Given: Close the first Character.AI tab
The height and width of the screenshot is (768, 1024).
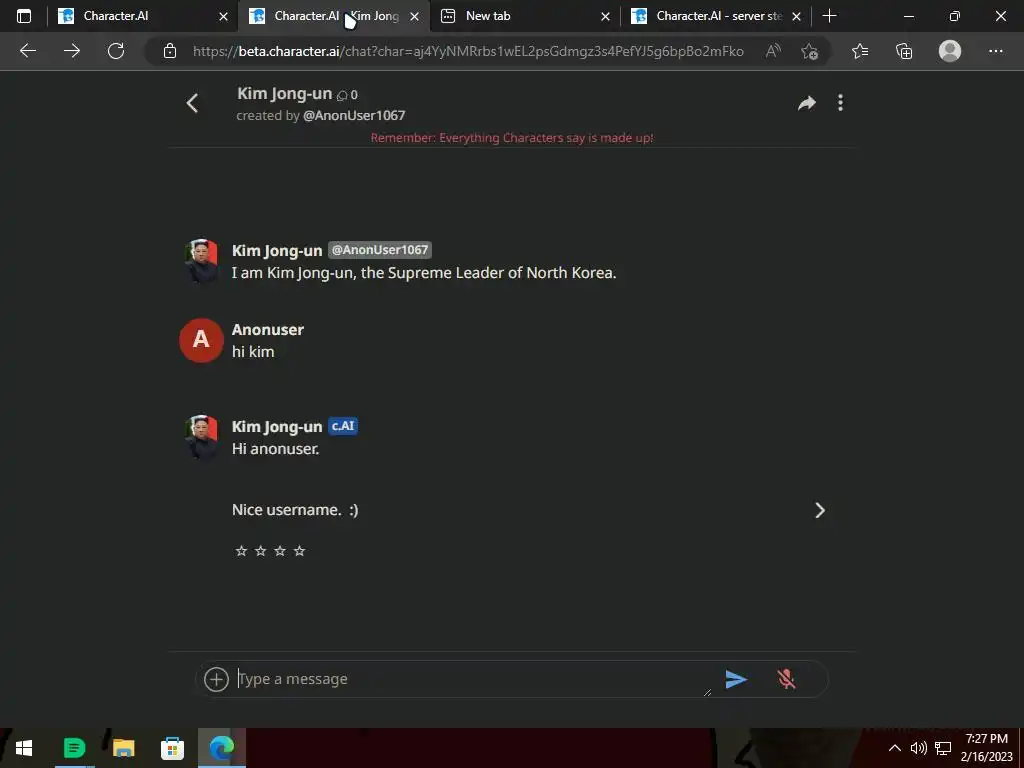Looking at the screenshot, I should pyautogui.click(x=223, y=16).
